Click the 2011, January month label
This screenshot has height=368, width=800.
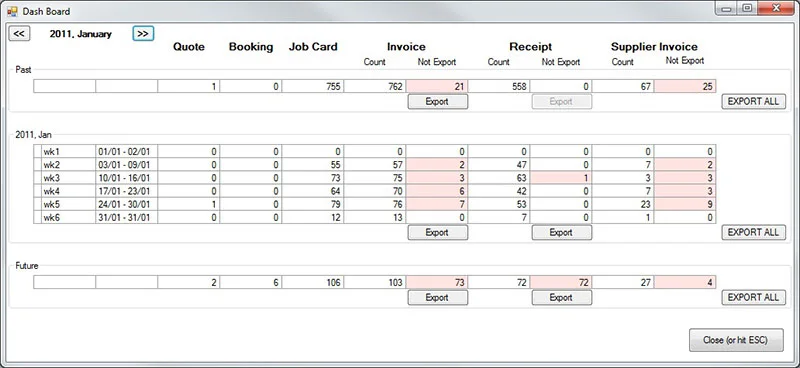pos(81,34)
